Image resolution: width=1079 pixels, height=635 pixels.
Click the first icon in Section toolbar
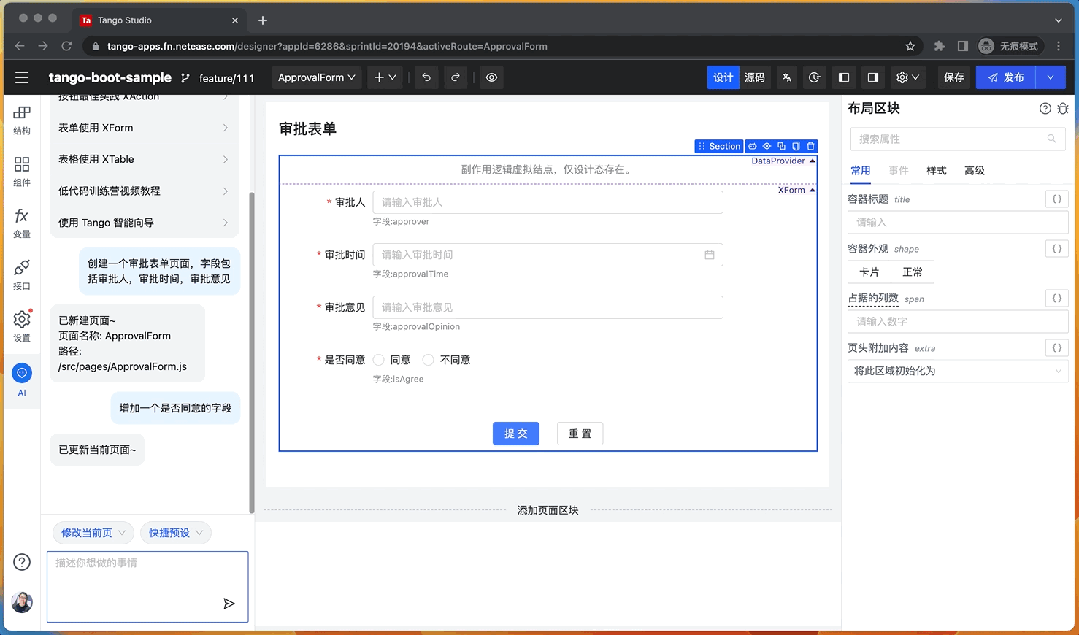click(752, 146)
